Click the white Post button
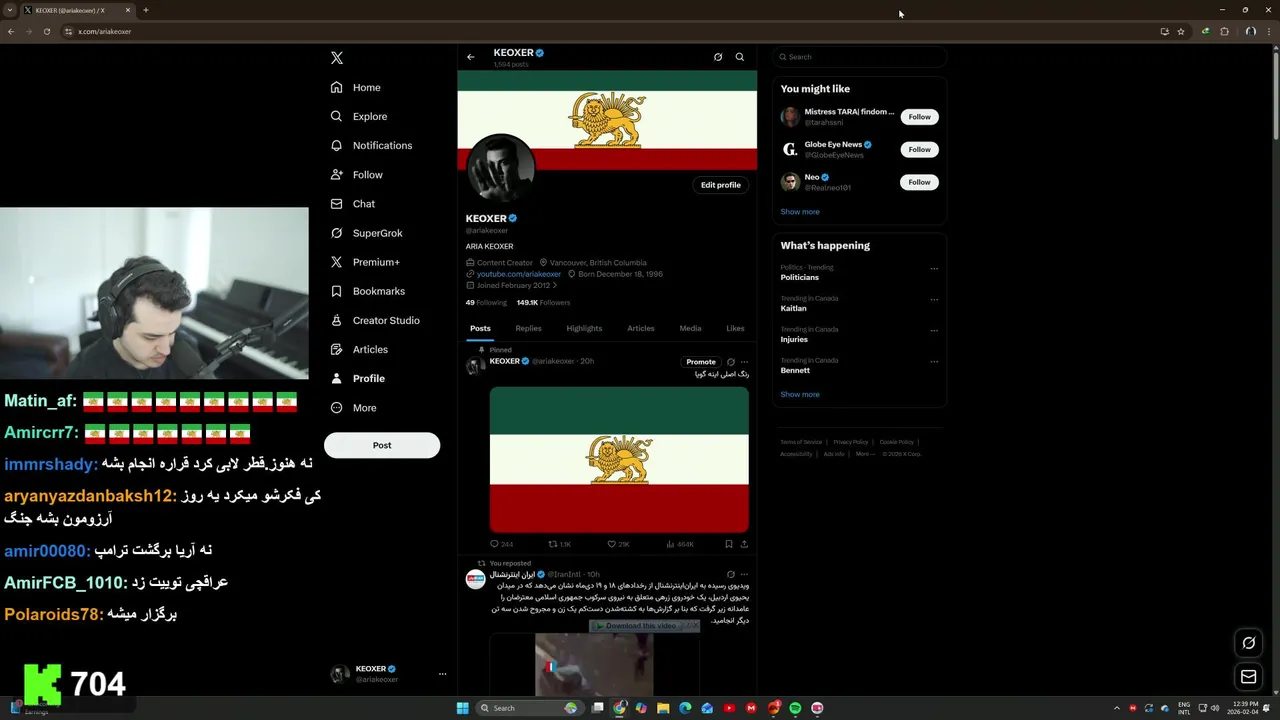 point(382,445)
